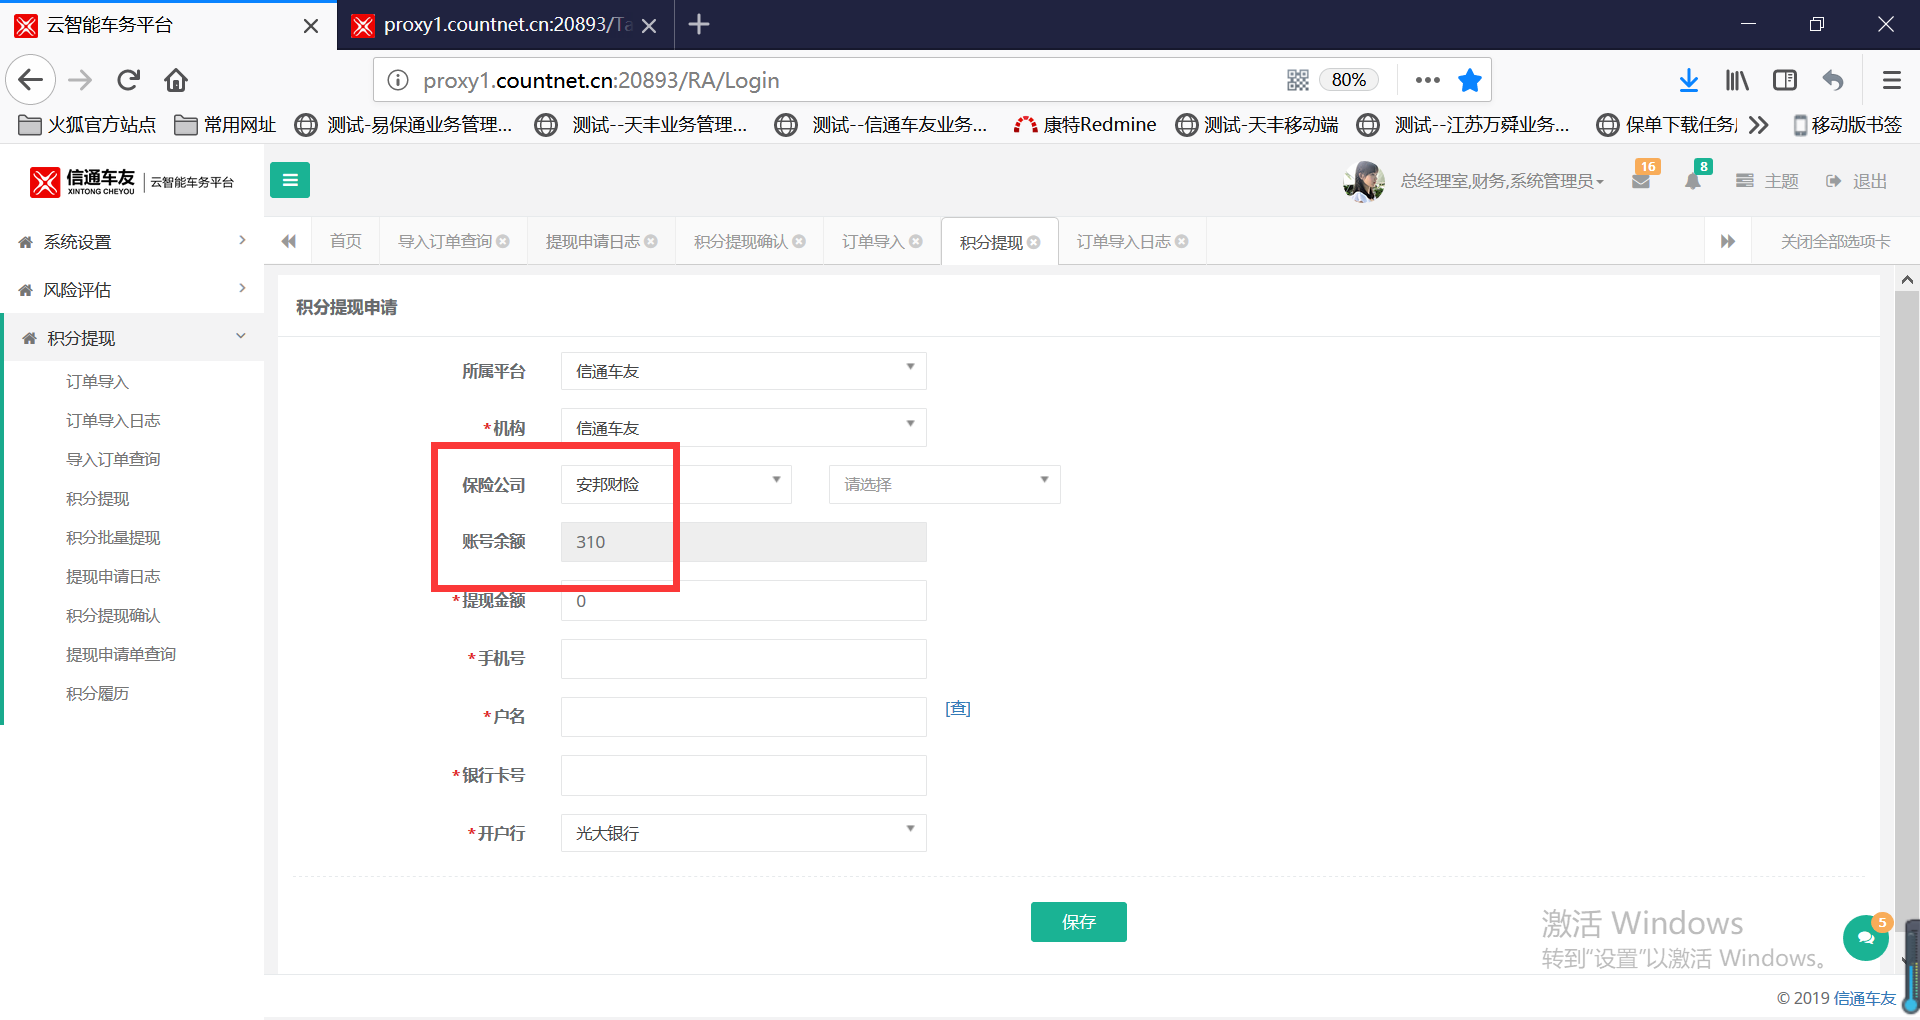Open the 所属平台 dropdown
This screenshot has height=1020, width=1920.
pyautogui.click(x=744, y=371)
